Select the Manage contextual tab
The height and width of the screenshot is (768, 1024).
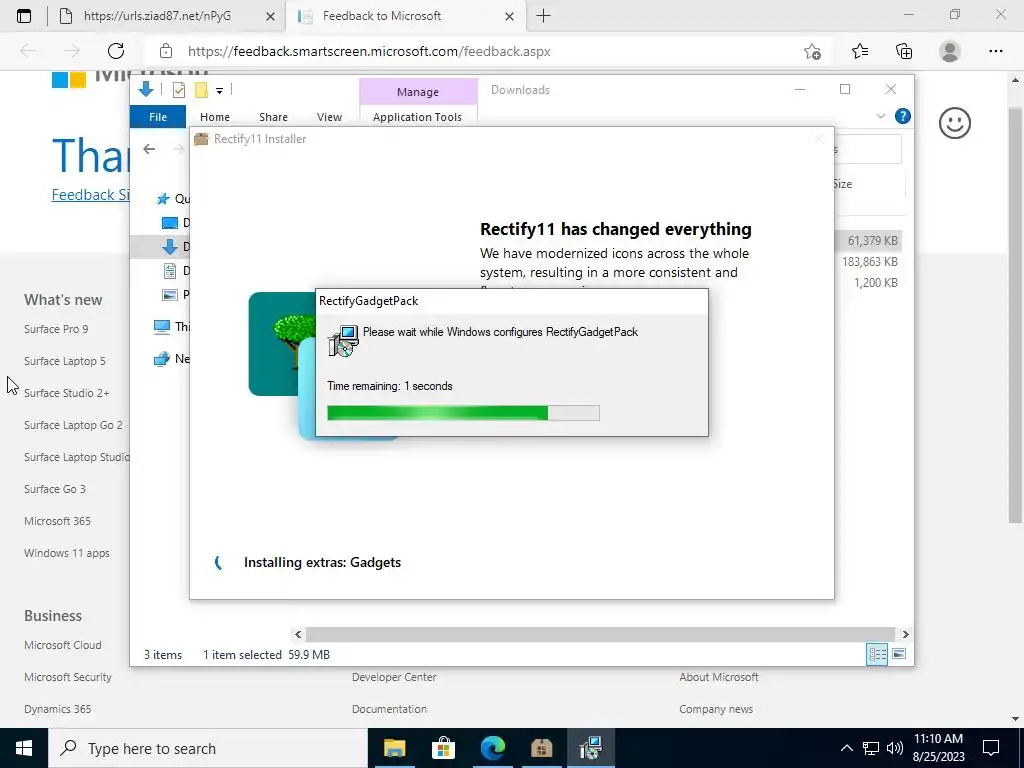(418, 92)
